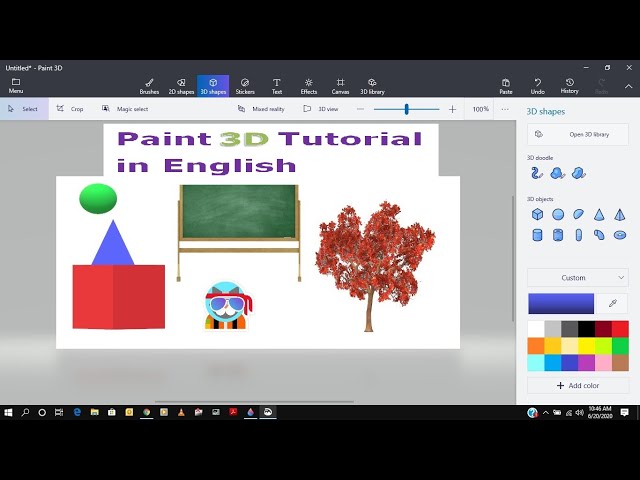Click the canvas vertical scrollbar

tap(513, 259)
